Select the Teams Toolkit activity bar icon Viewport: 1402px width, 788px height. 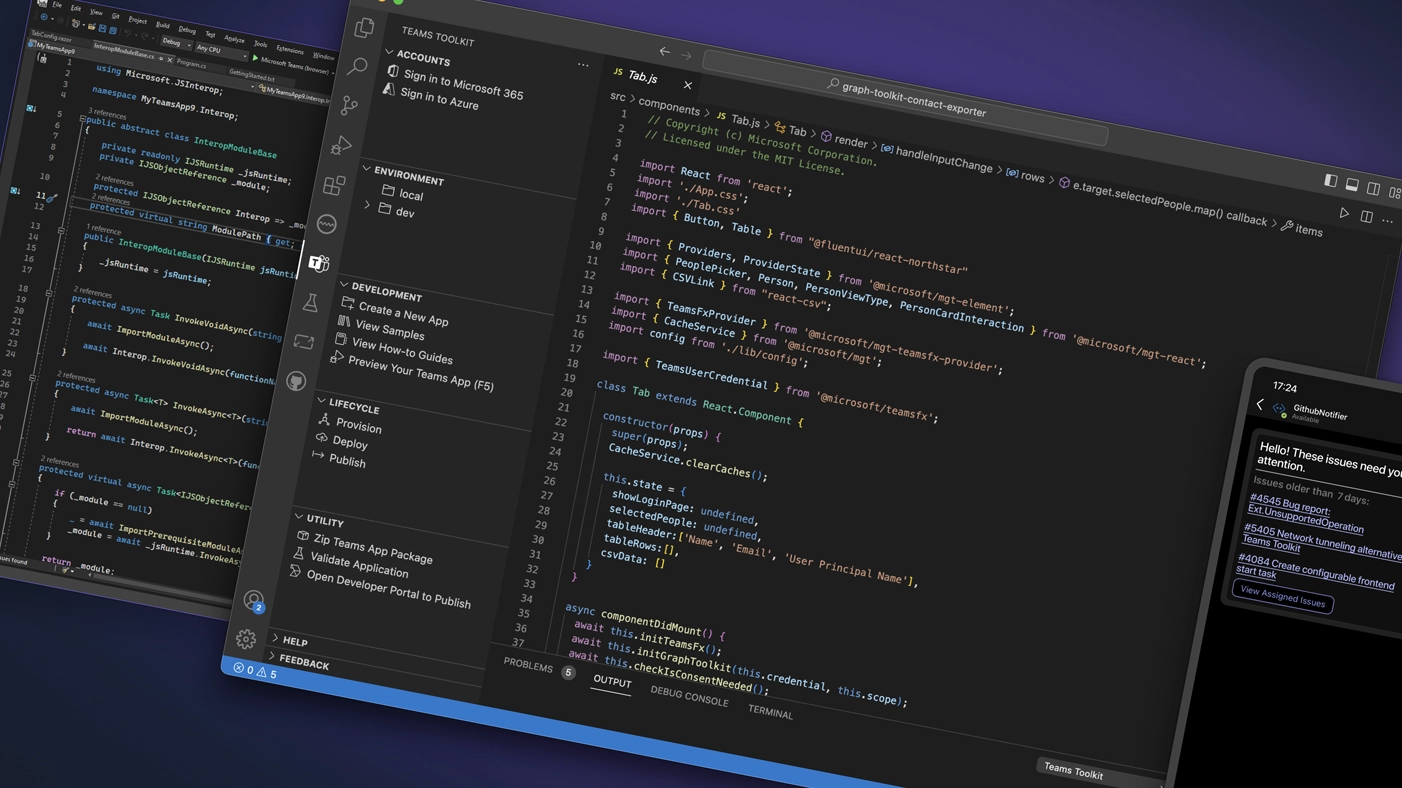pyautogui.click(x=319, y=263)
